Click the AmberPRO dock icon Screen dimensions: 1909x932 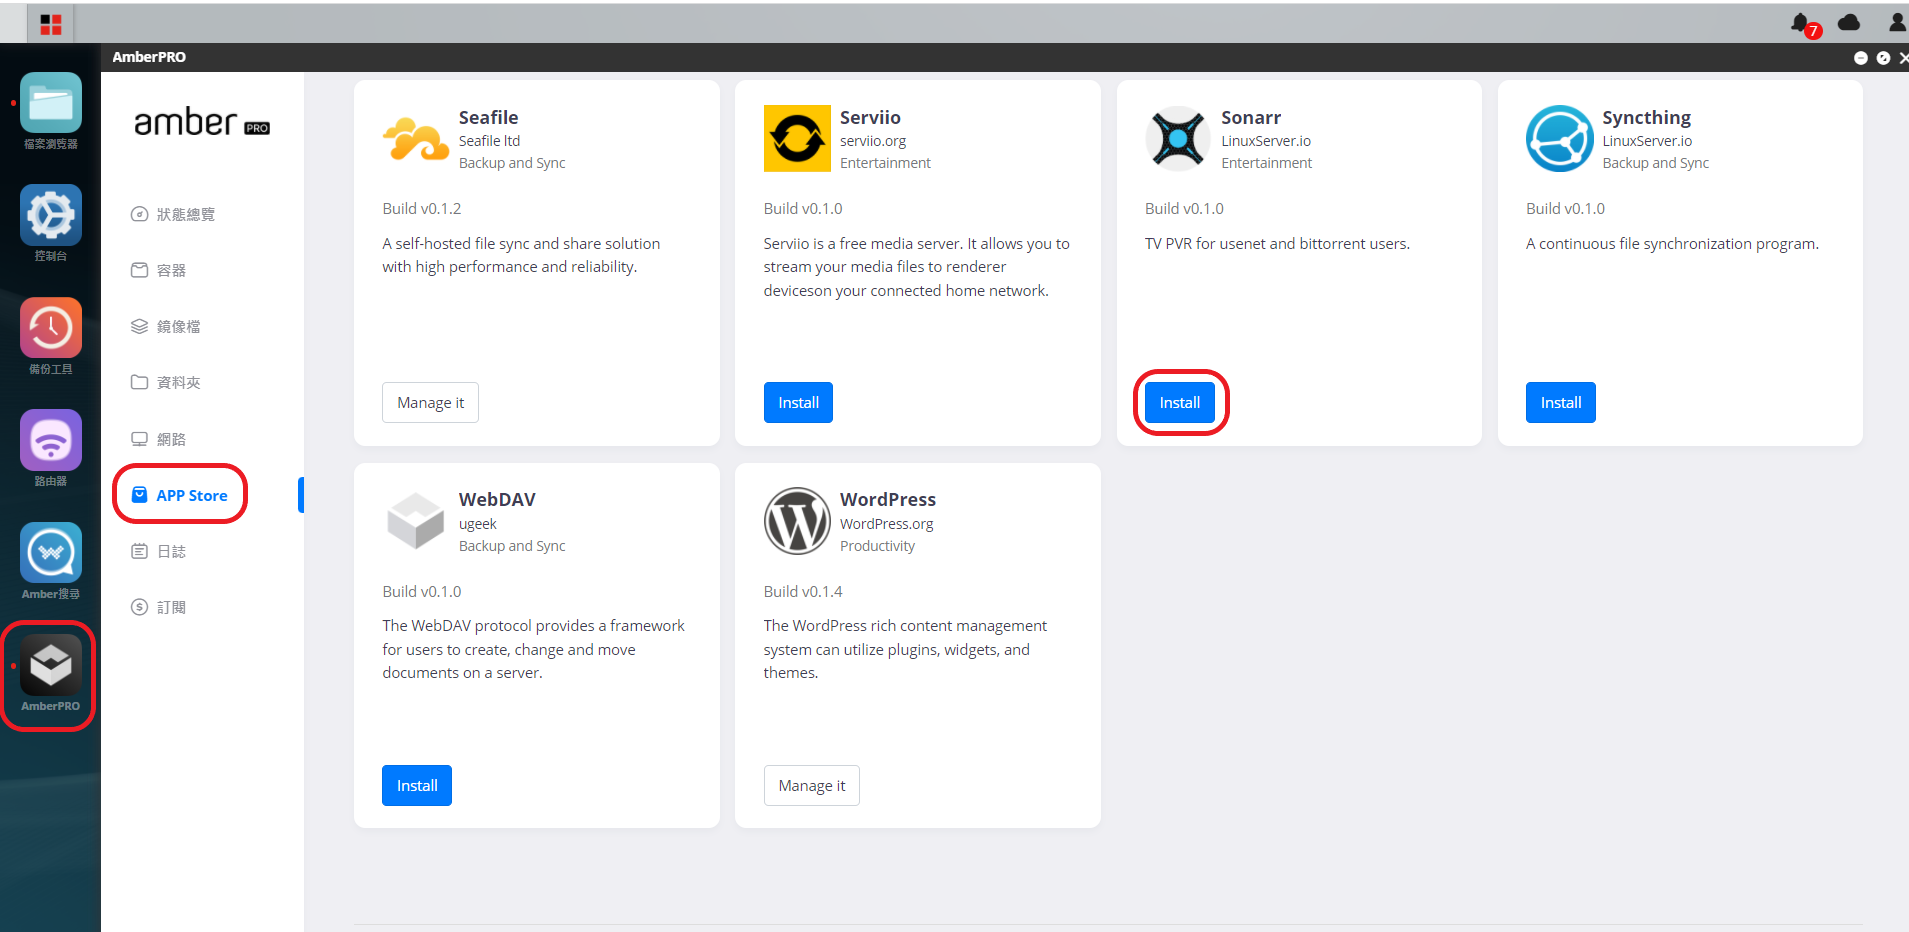pos(51,665)
